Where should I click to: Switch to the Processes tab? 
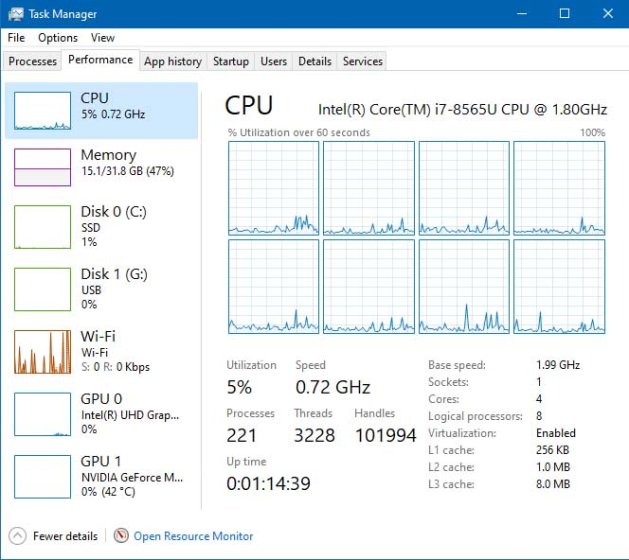[x=32, y=61]
